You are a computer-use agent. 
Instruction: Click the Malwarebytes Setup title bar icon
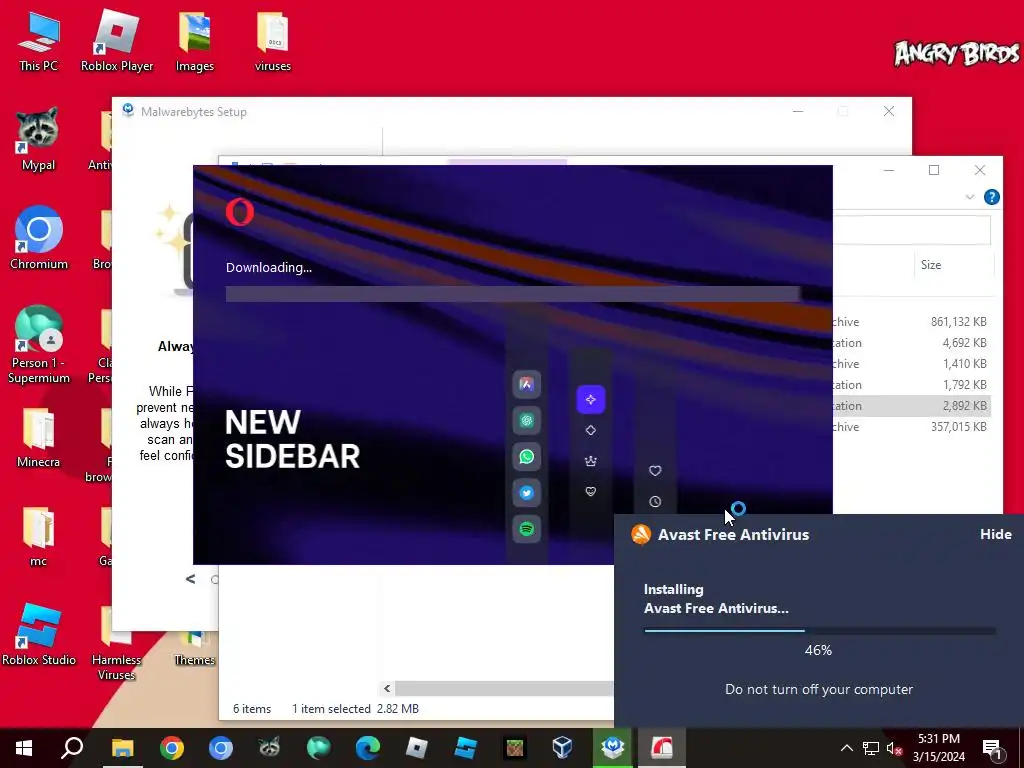pos(128,110)
